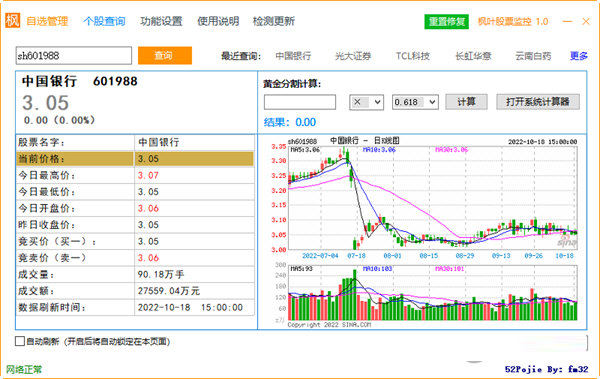Click the stock code input field sh601988

pyautogui.click(x=74, y=56)
